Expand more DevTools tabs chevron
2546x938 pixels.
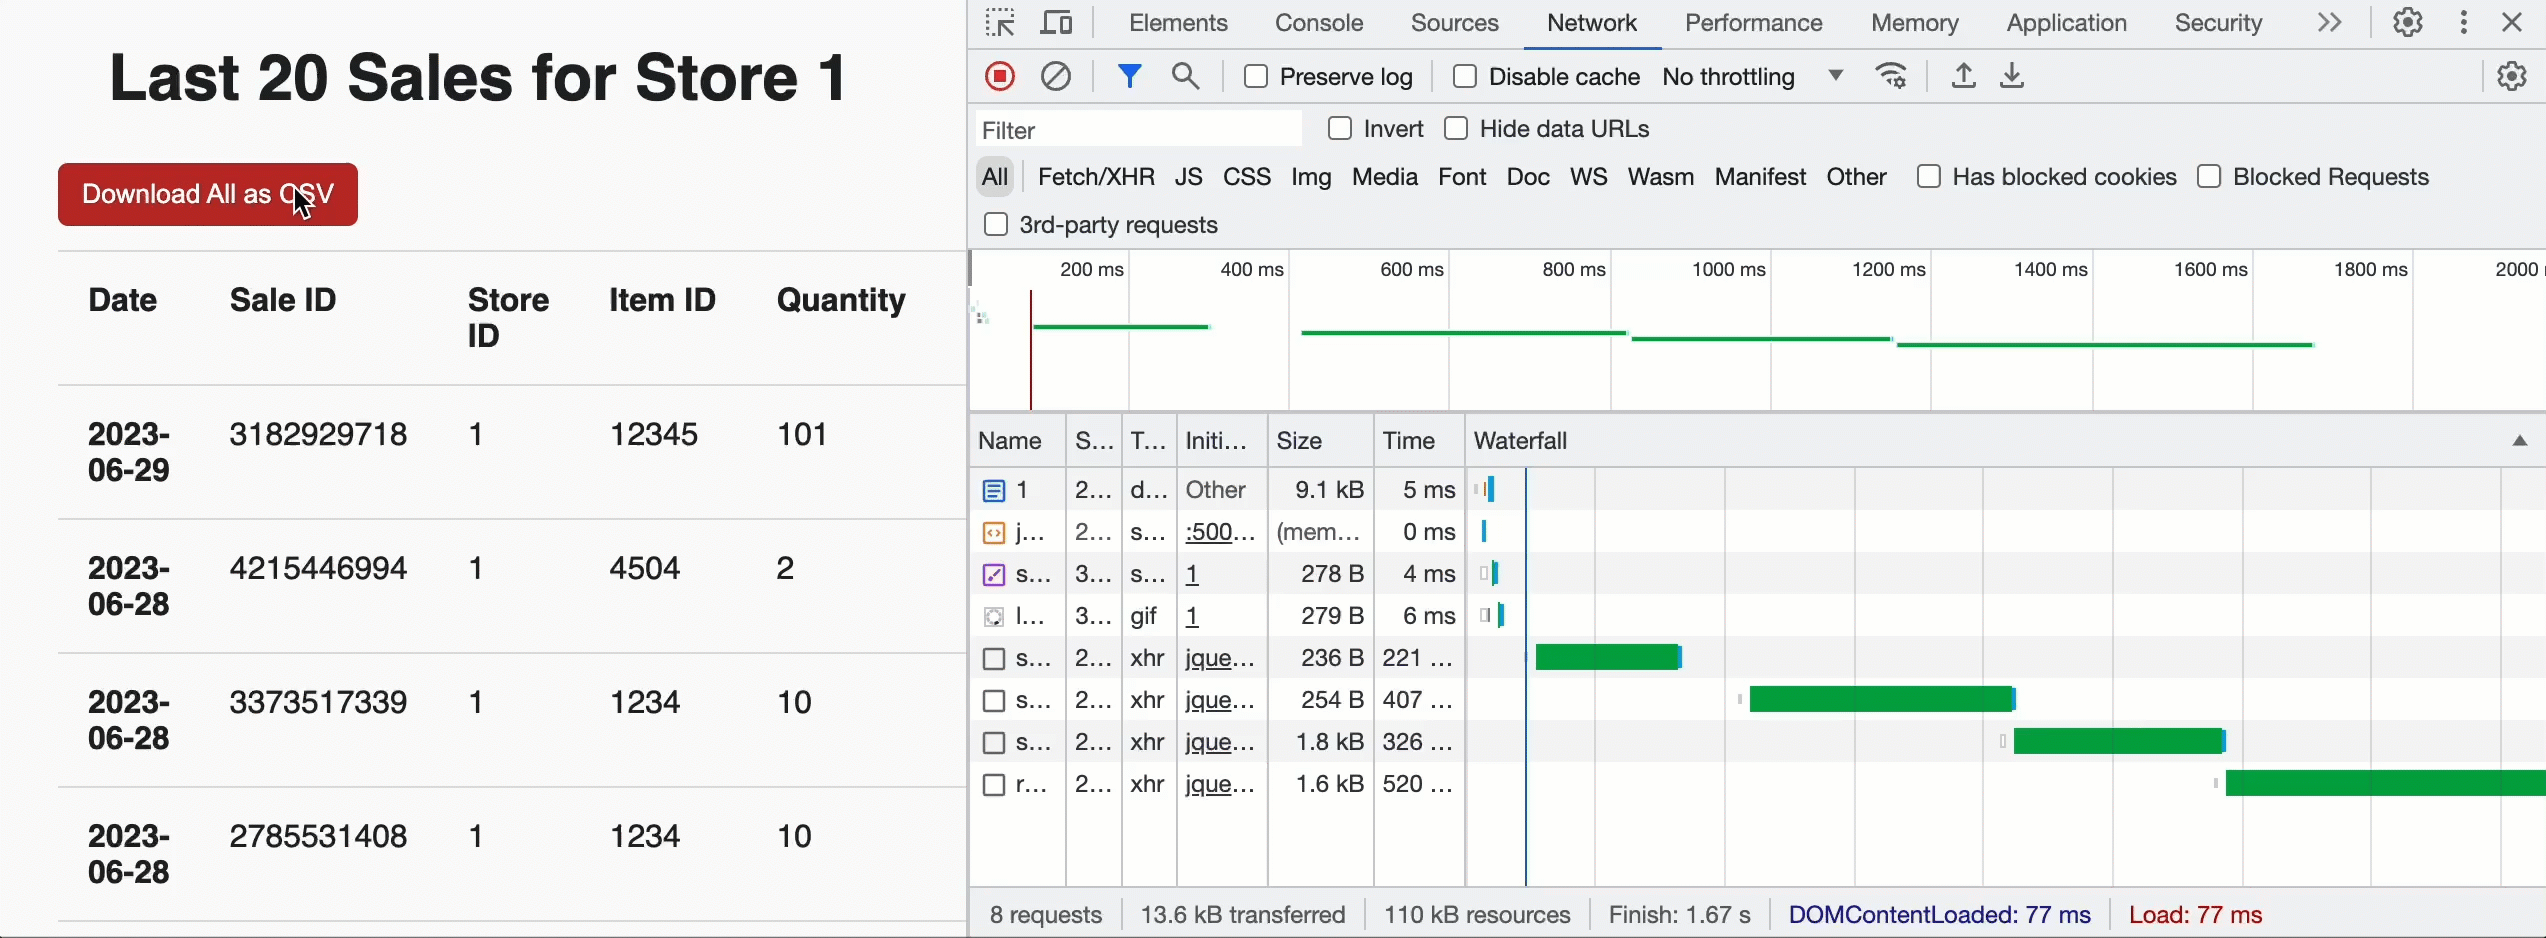(2329, 23)
